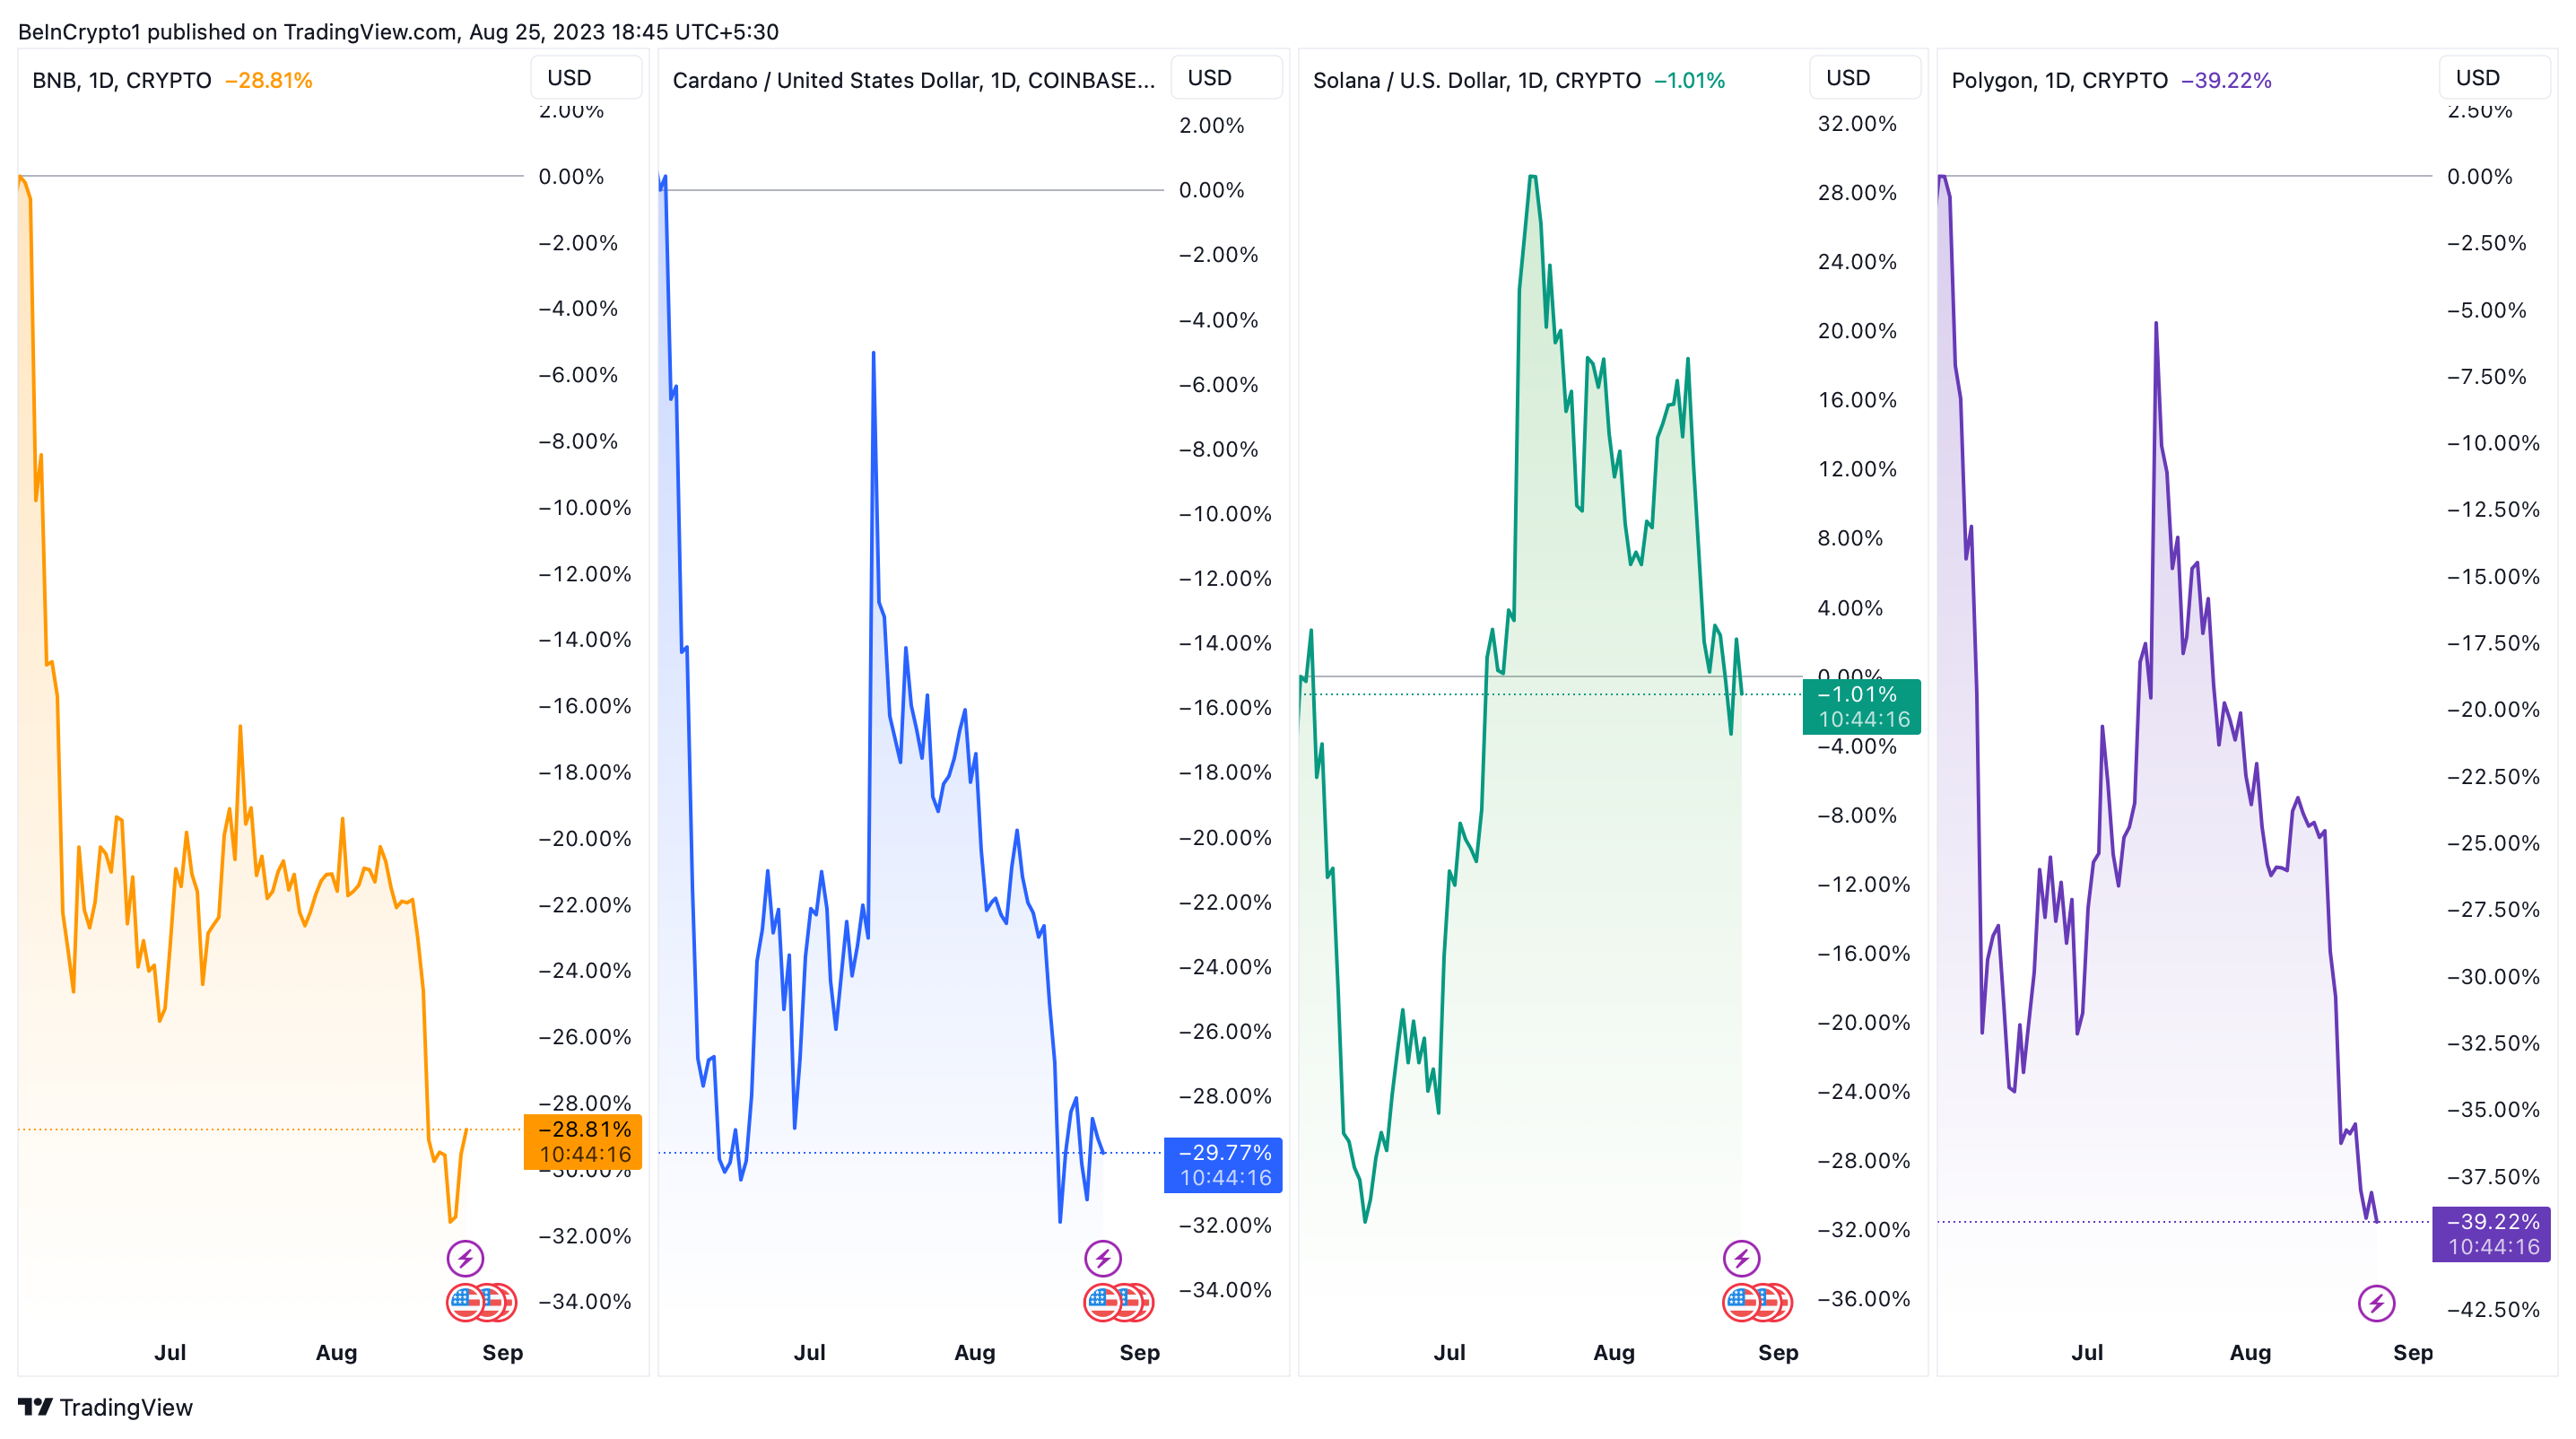Click the Polygon, 1D, CRYPTO chart title
The width and height of the screenshot is (2576, 1439).
2059,80
